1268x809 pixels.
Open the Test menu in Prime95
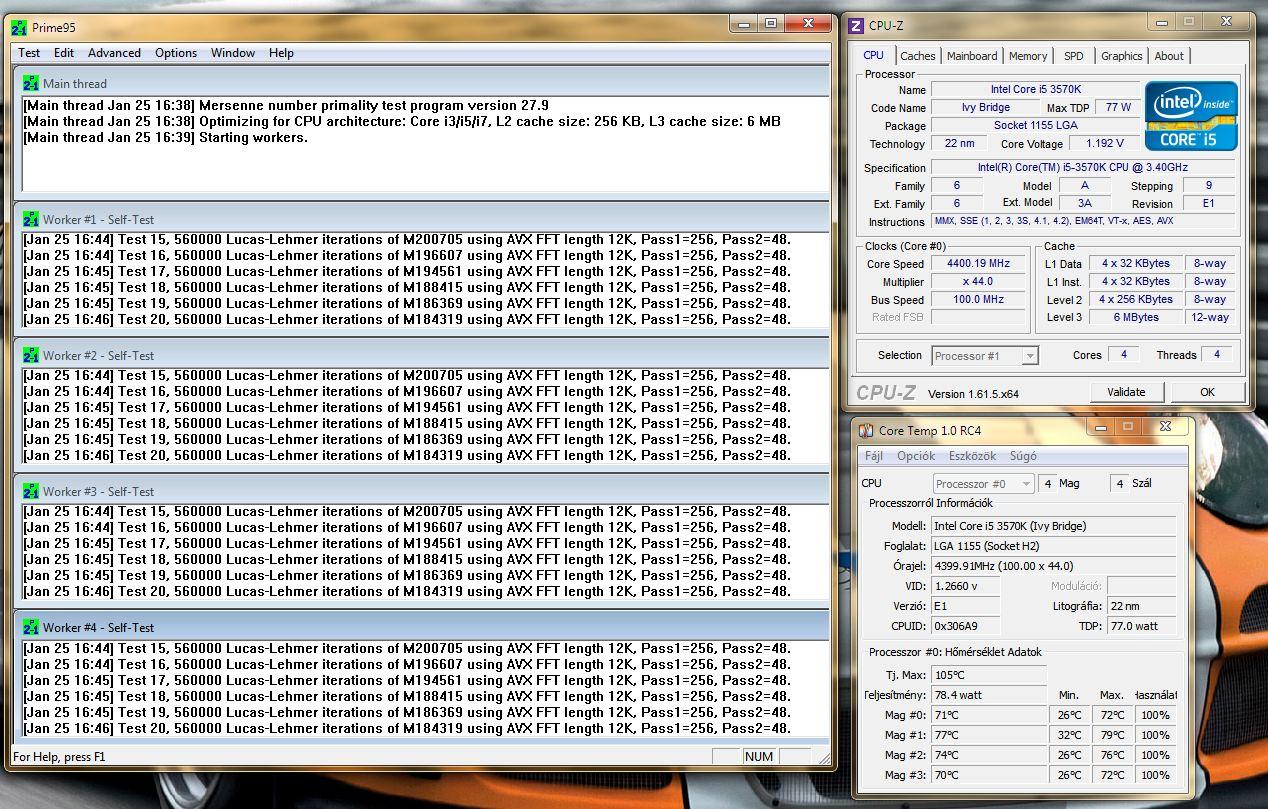point(29,53)
